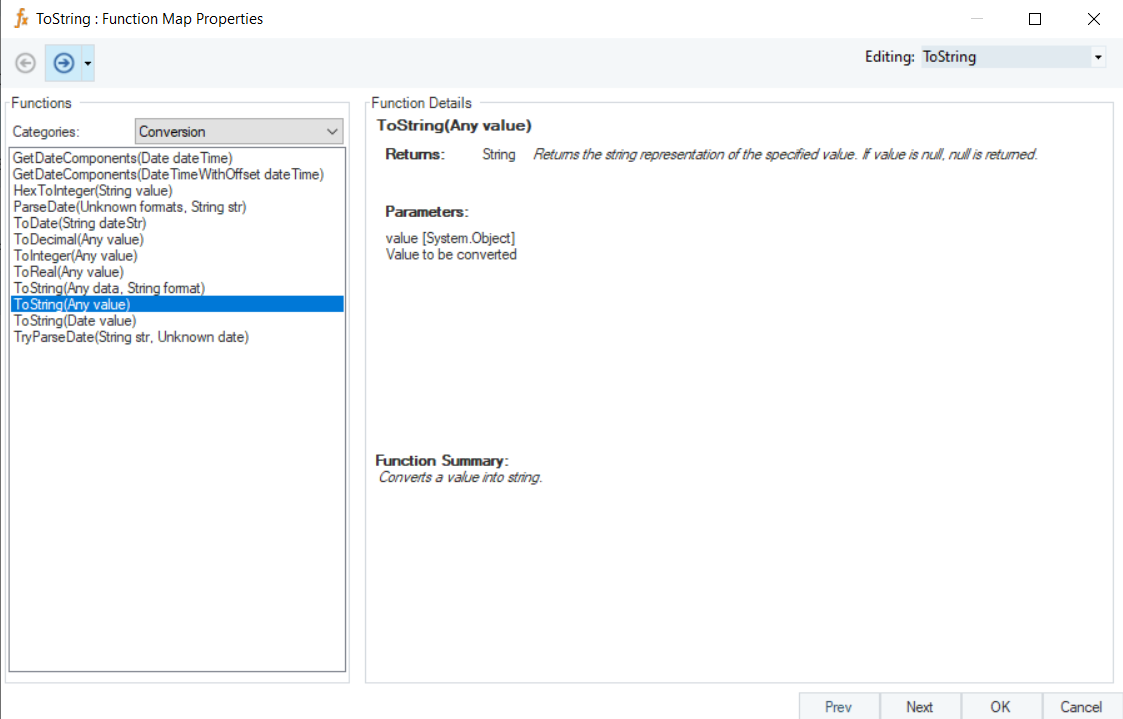
Task: Select ToDate(String dateStr) function
Action: coord(80,223)
